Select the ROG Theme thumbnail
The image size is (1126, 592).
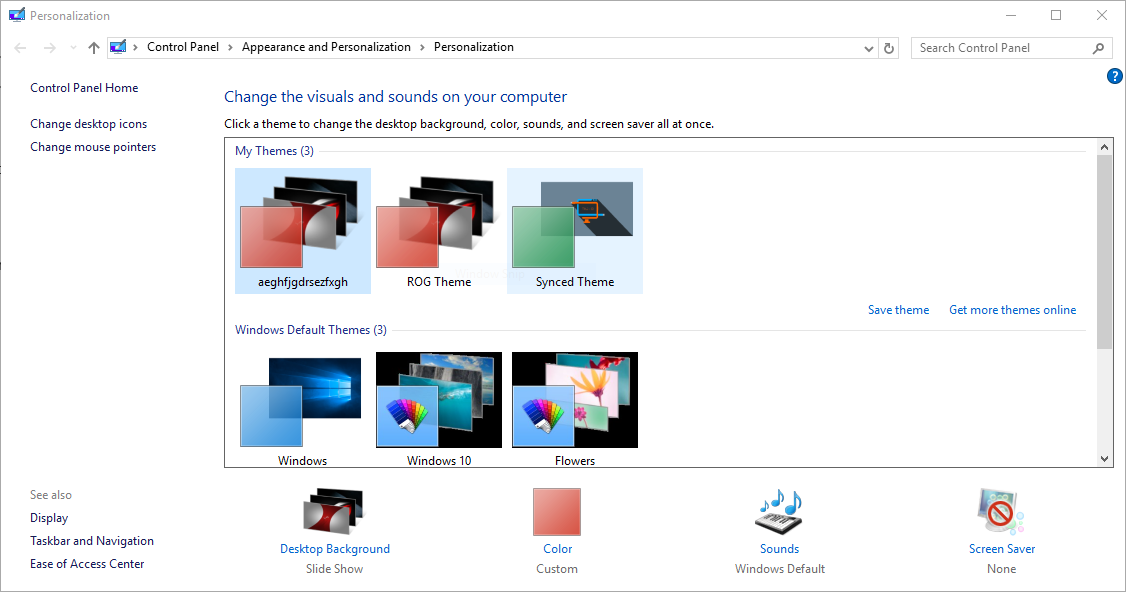point(439,231)
